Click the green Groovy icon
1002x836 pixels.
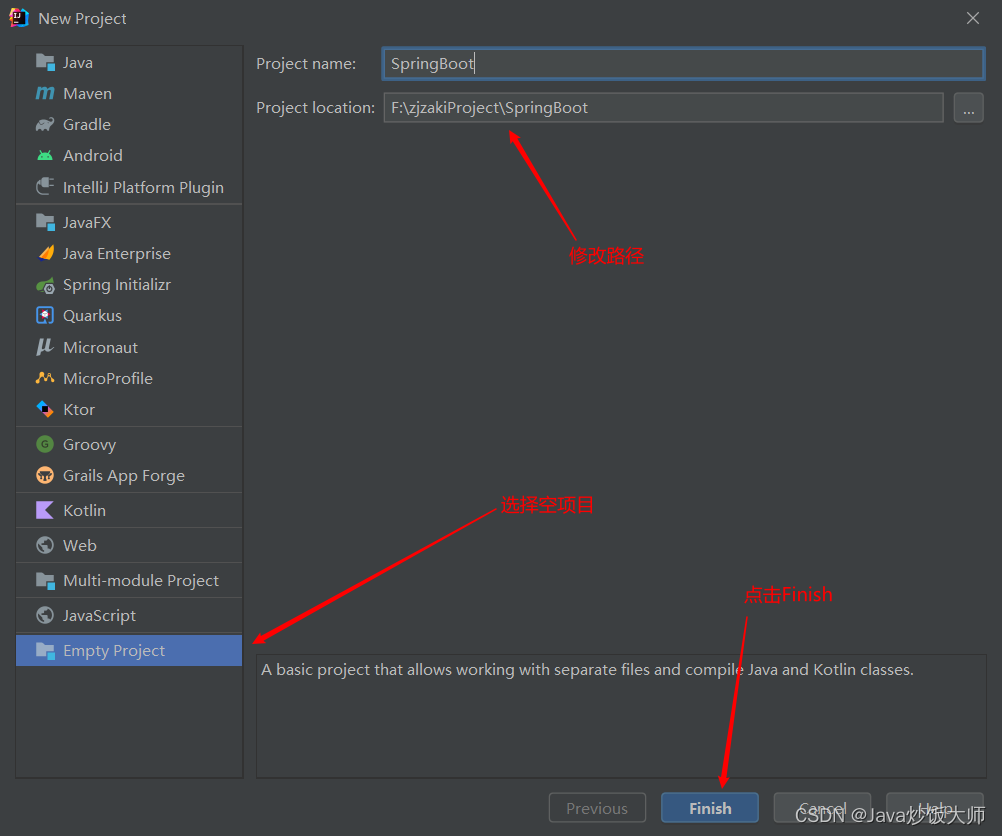[x=45, y=444]
